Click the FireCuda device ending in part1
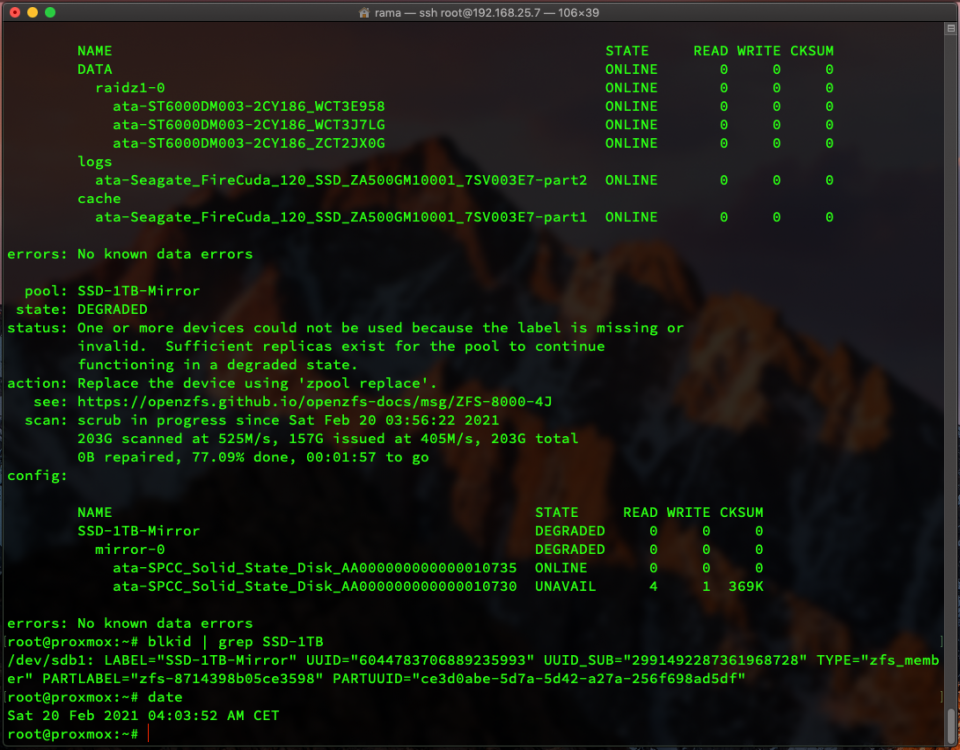The image size is (960, 750). pyautogui.click(x=341, y=217)
